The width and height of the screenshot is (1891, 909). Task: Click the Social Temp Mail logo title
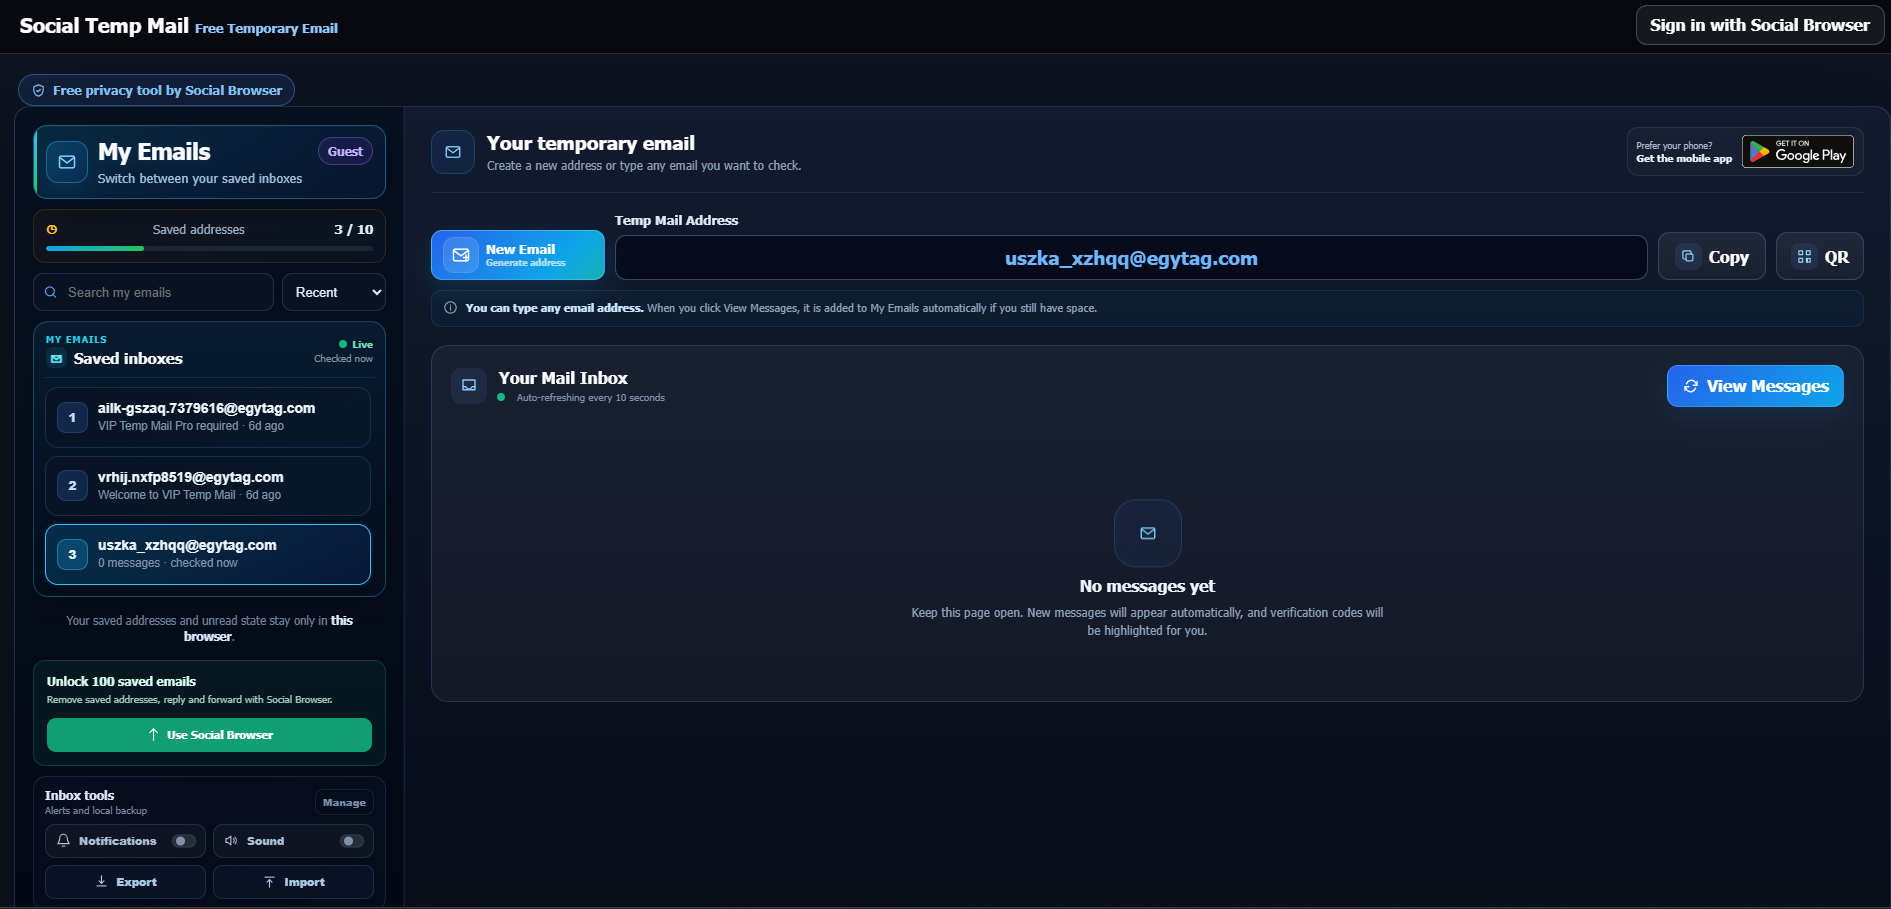pyautogui.click(x=104, y=26)
